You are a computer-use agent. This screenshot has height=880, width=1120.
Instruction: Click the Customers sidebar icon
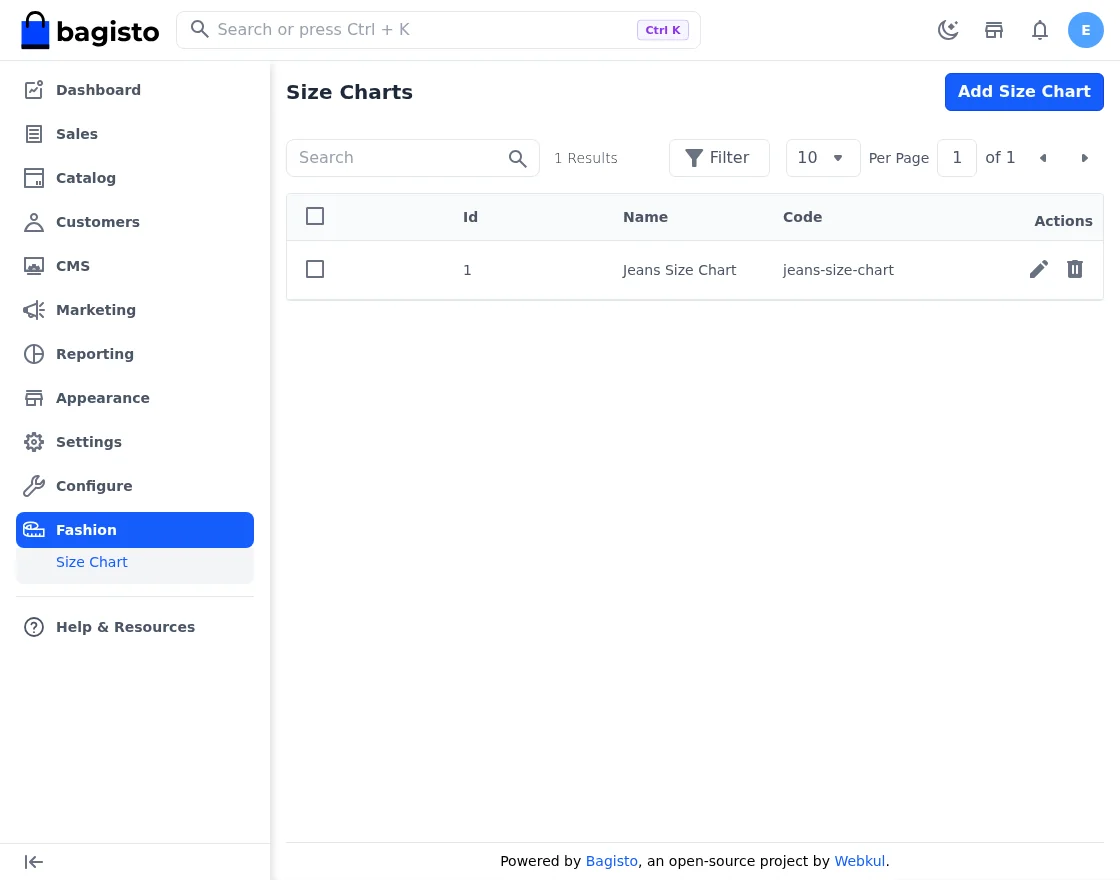[x=34, y=222]
